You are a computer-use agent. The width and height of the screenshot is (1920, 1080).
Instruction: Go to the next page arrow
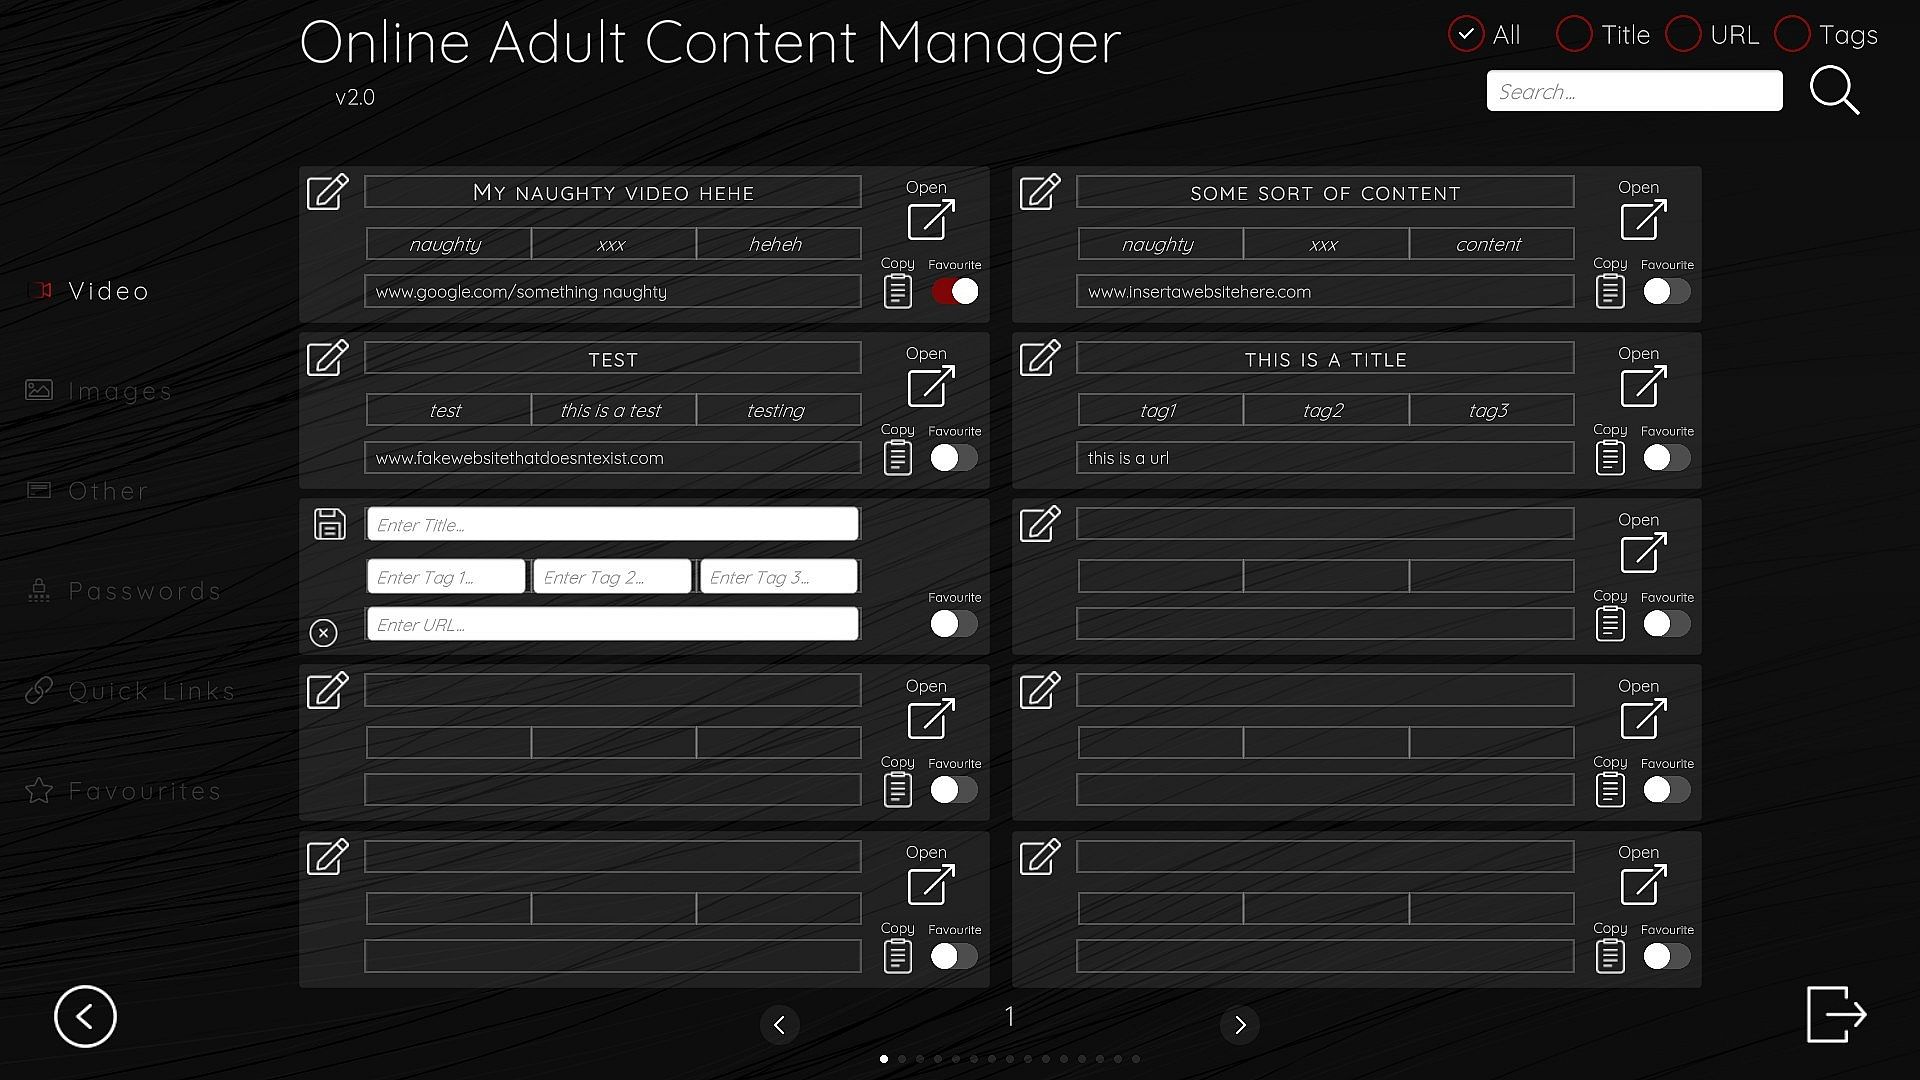pos(1239,1024)
